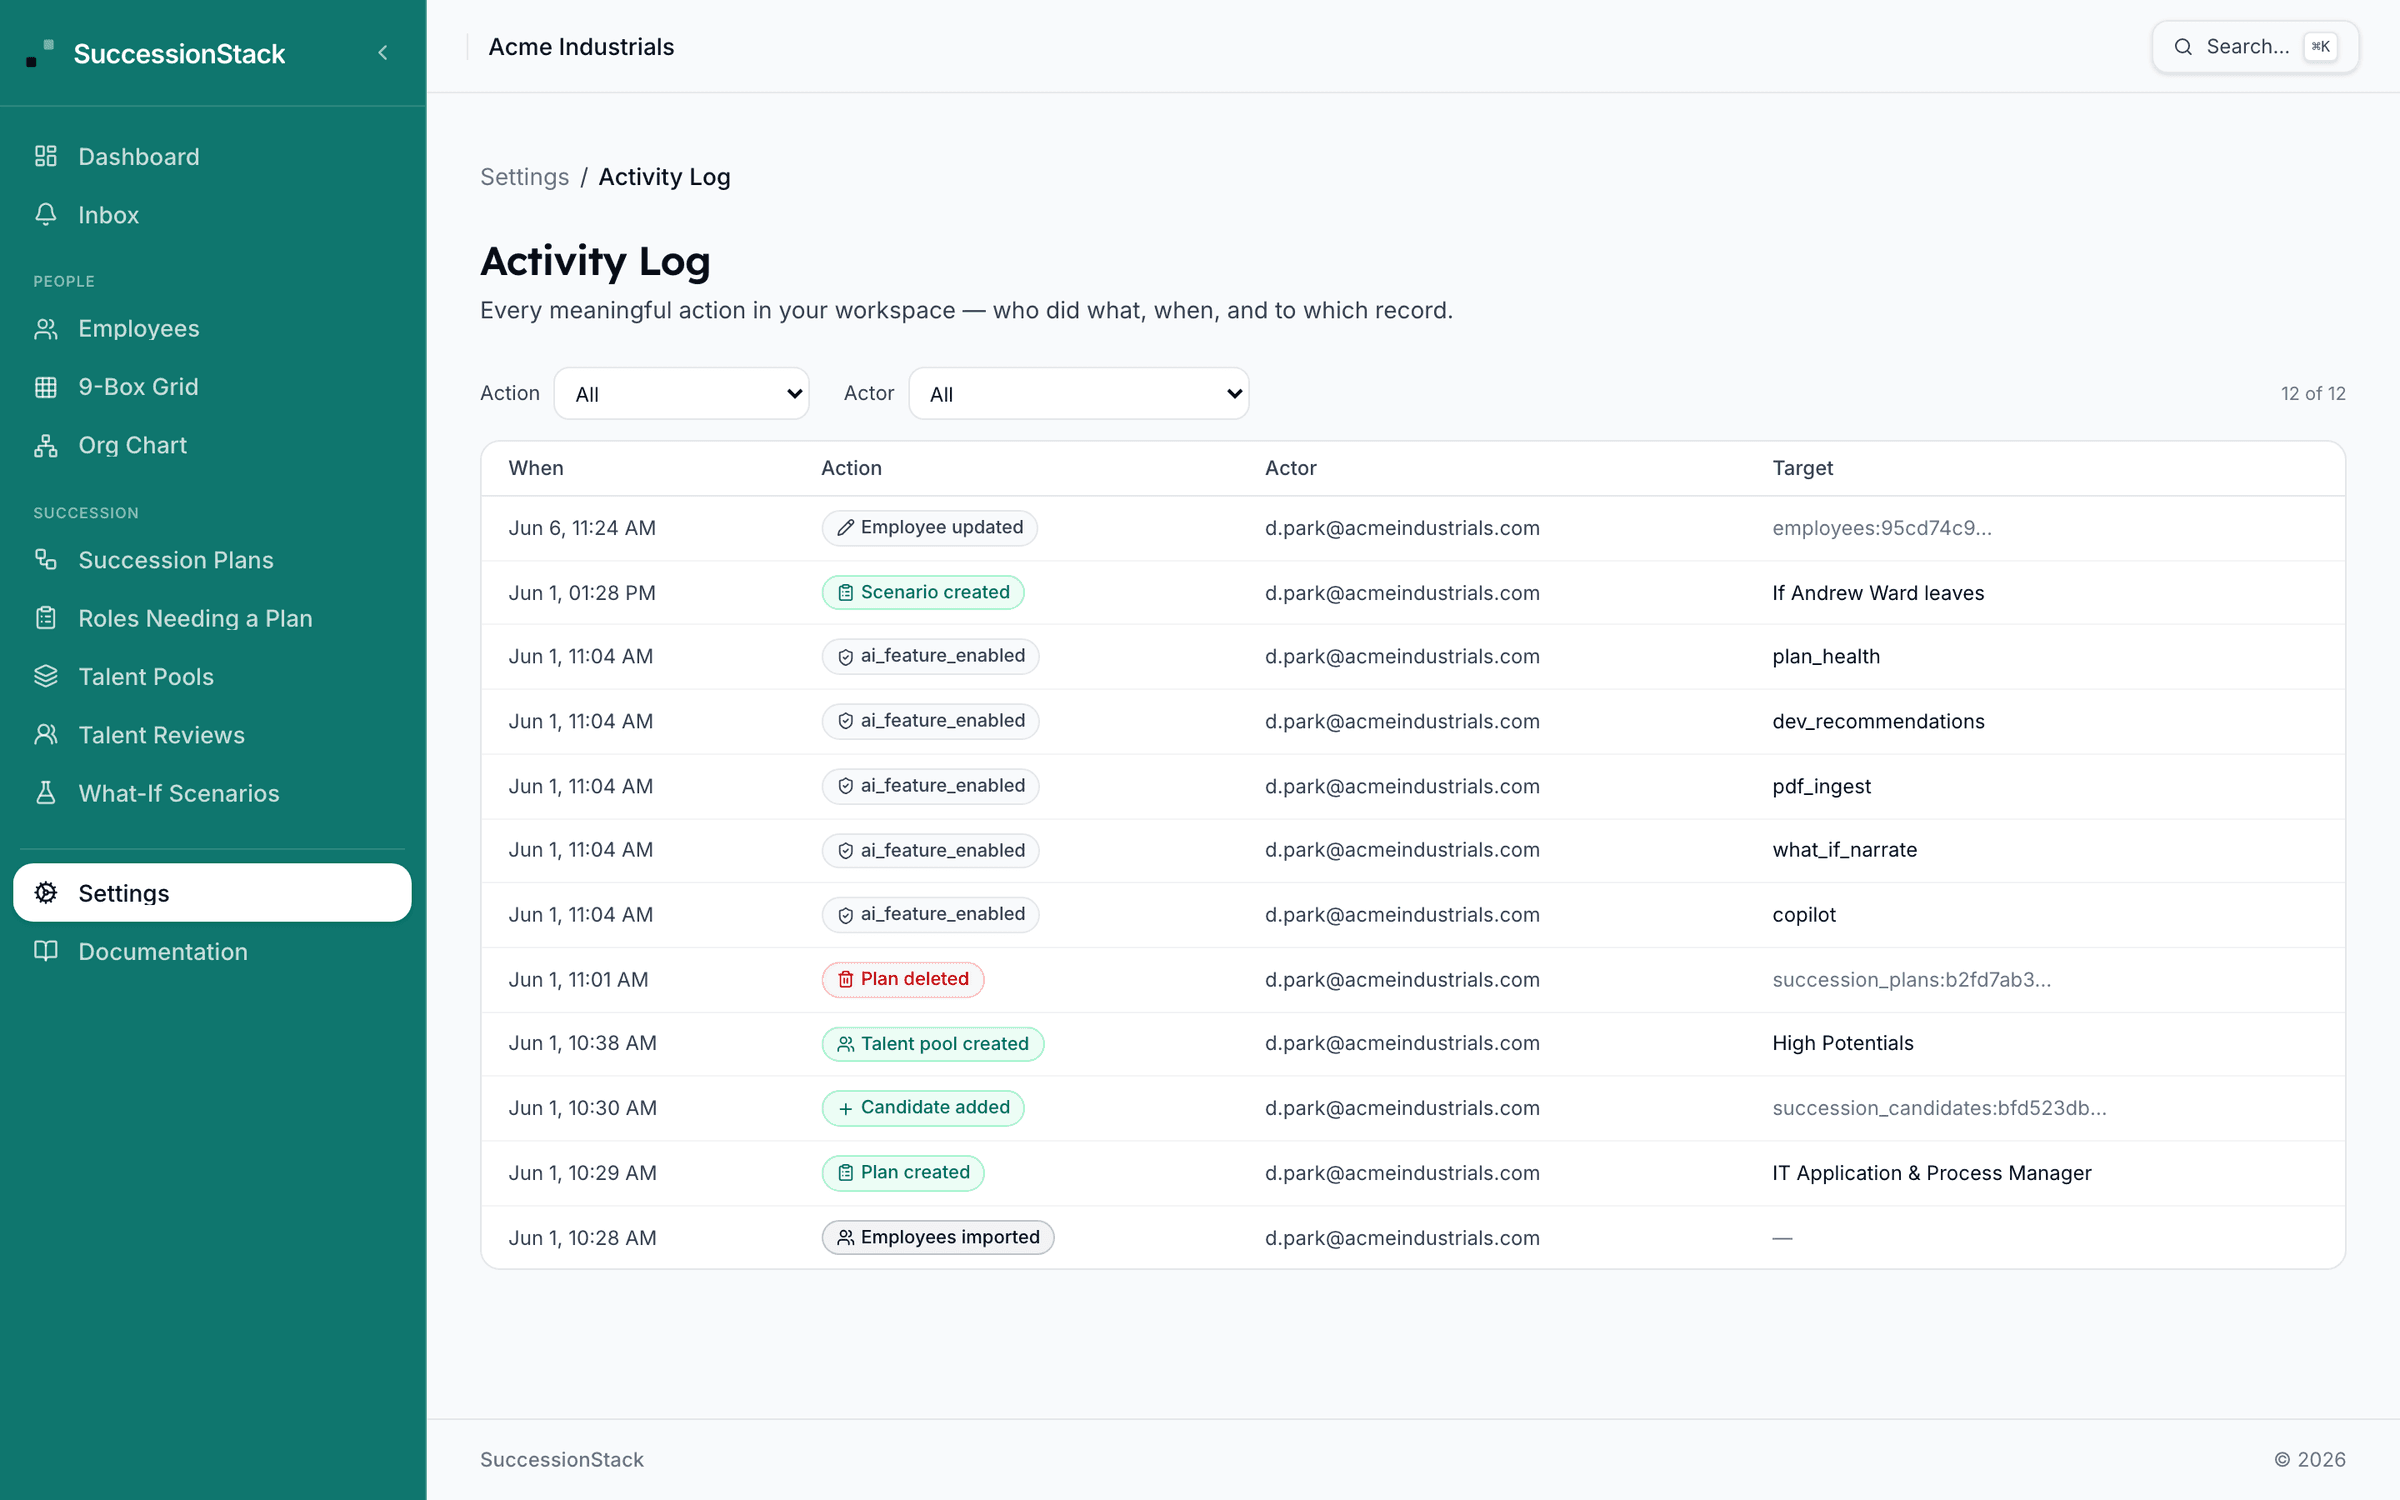Click target succession_candidates:bfd523db...

(x=1939, y=1108)
